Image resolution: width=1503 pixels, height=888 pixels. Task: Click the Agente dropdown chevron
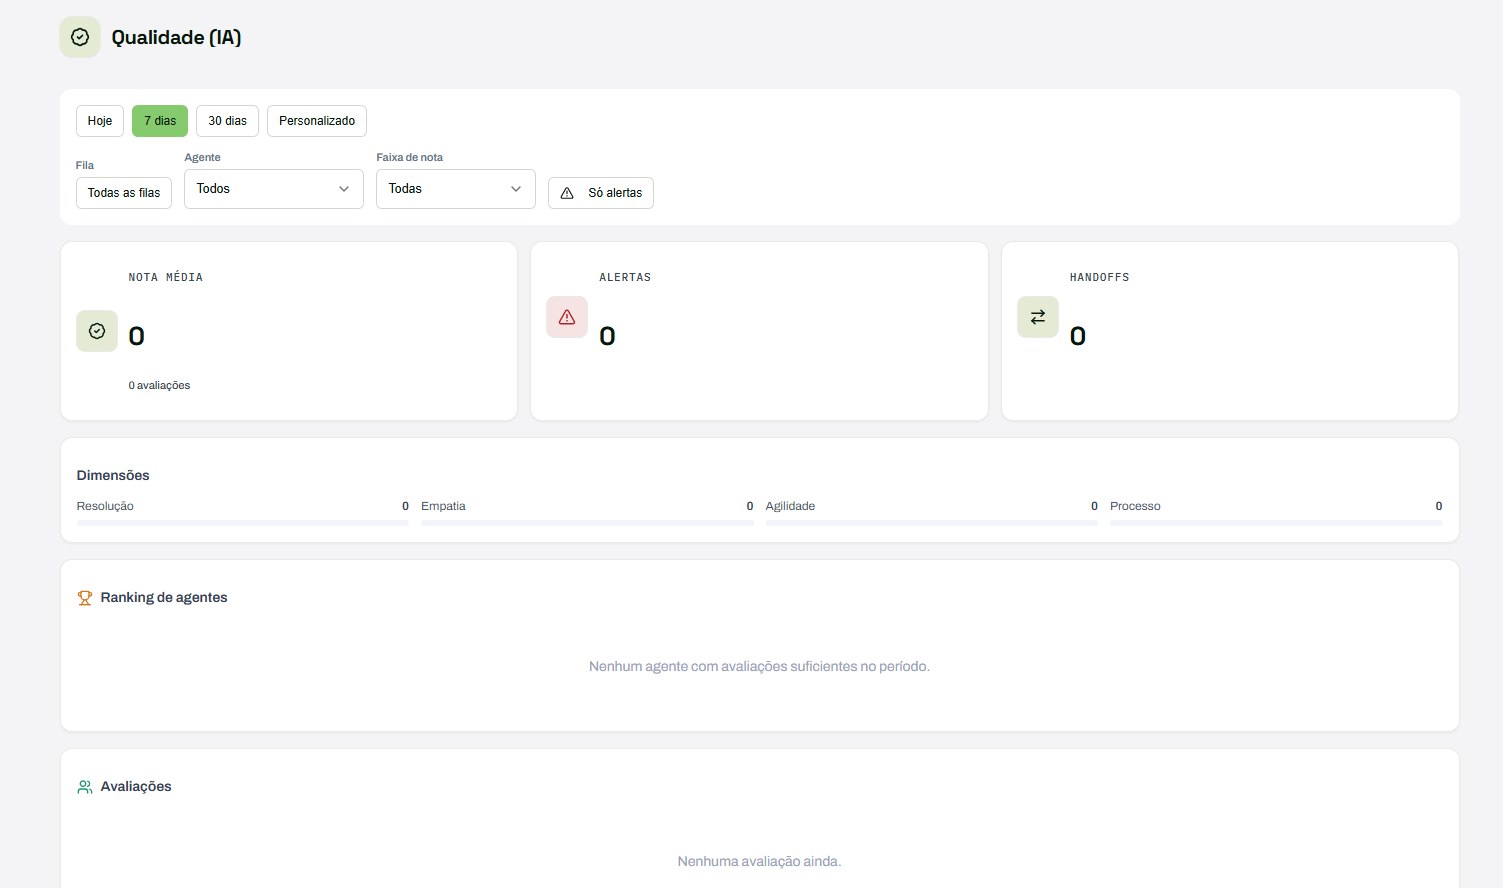pyautogui.click(x=344, y=189)
